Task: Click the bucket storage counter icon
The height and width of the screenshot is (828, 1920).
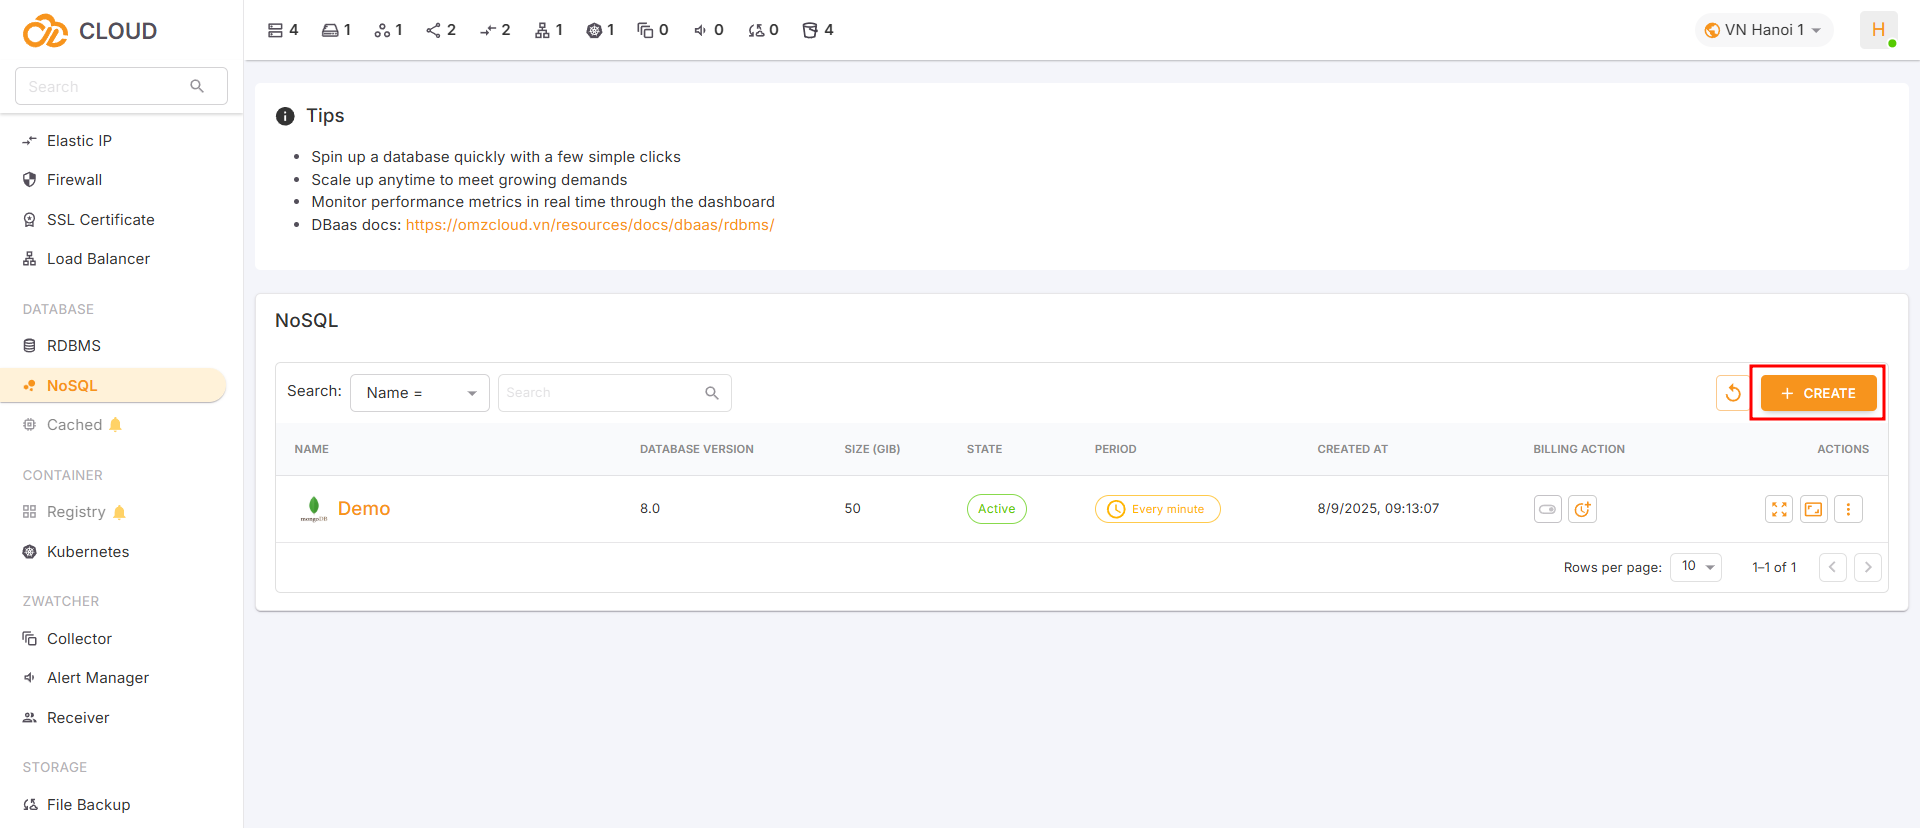Action: point(810,30)
